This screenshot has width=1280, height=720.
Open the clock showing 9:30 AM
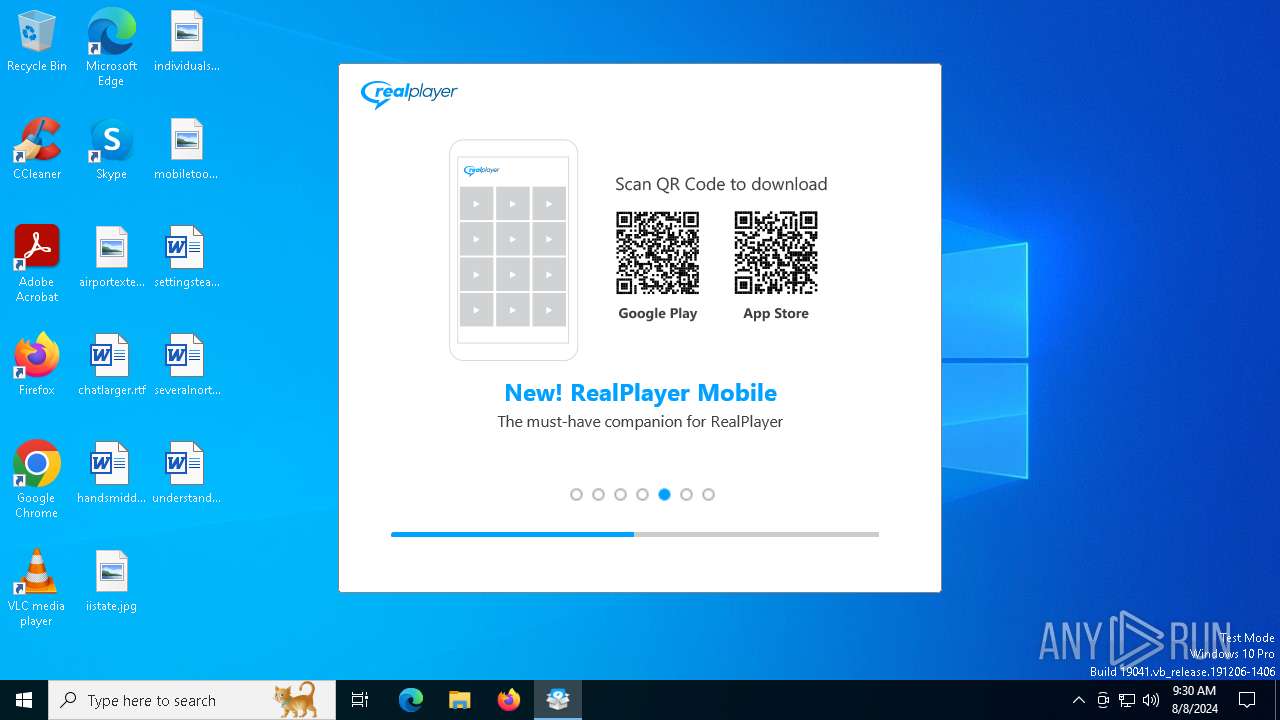pyautogui.click(x=1194, y=700)
